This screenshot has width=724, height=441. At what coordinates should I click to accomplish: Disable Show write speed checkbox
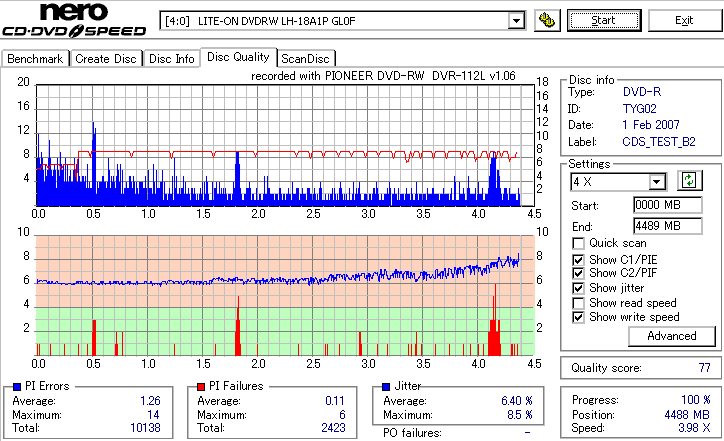click(578, 317)
